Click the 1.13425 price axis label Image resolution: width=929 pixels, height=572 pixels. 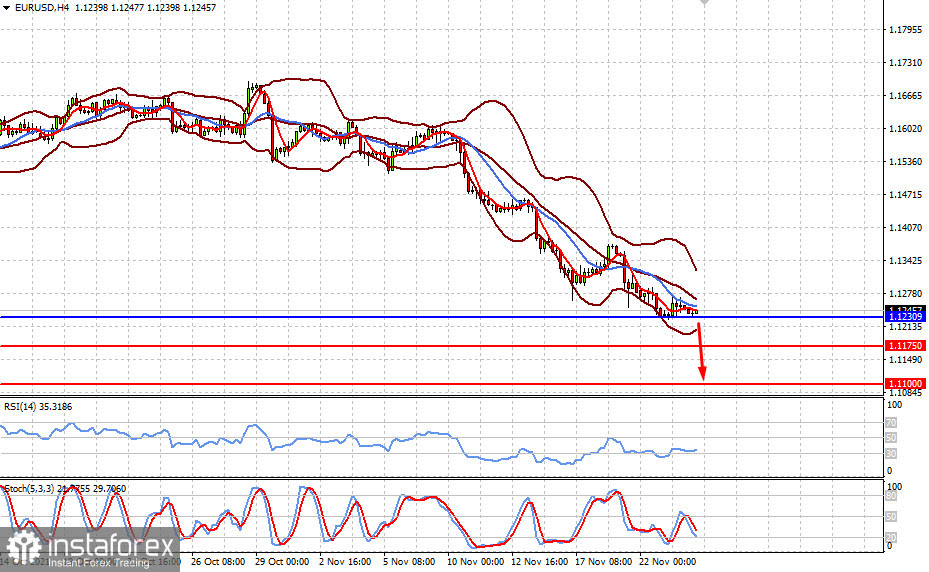click(x=905, y=261)
